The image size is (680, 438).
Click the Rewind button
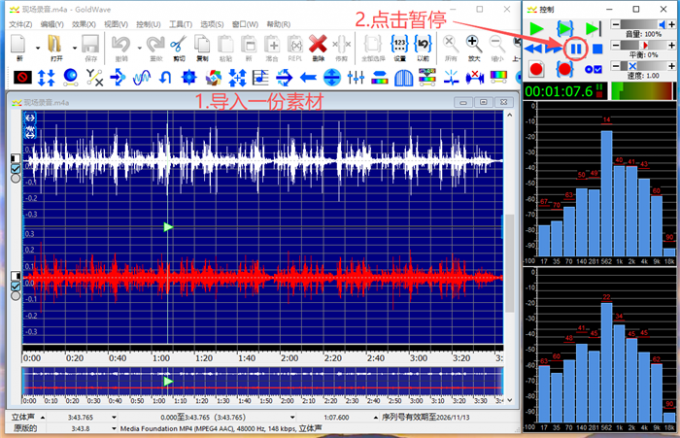point(535,48)
